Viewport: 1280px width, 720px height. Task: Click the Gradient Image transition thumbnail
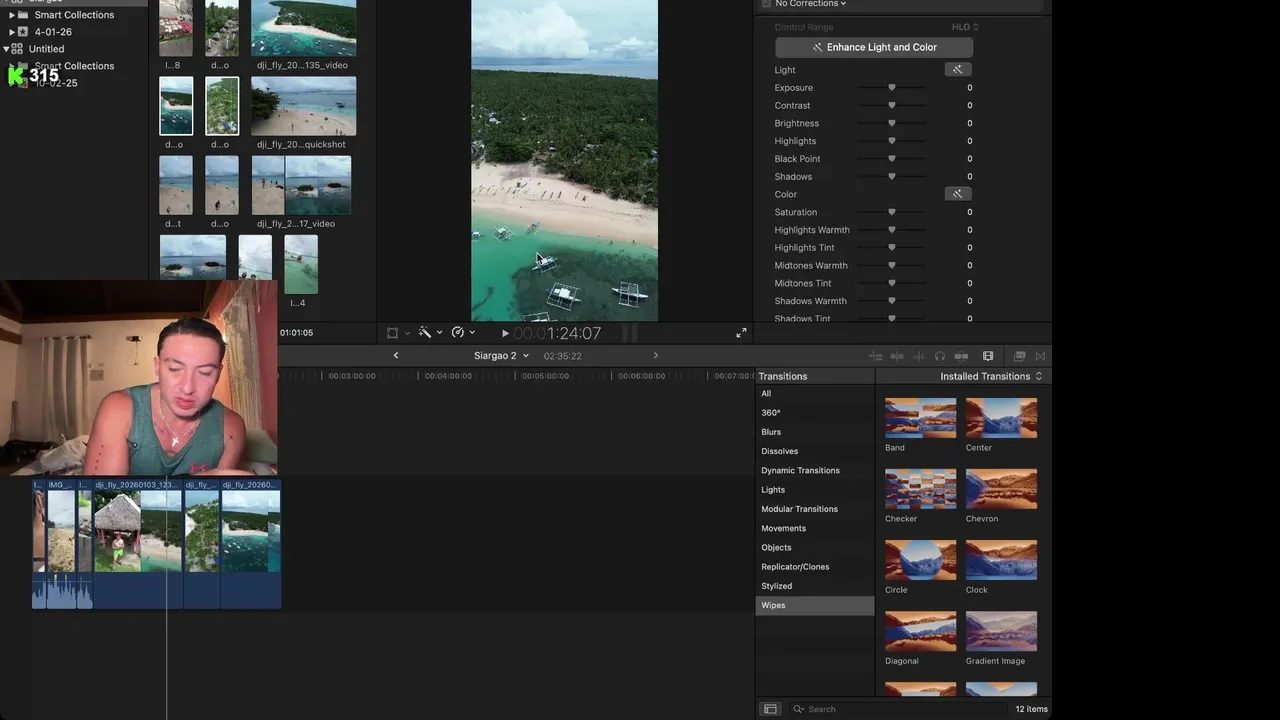pyautogui.click(x=1001, y=631)
